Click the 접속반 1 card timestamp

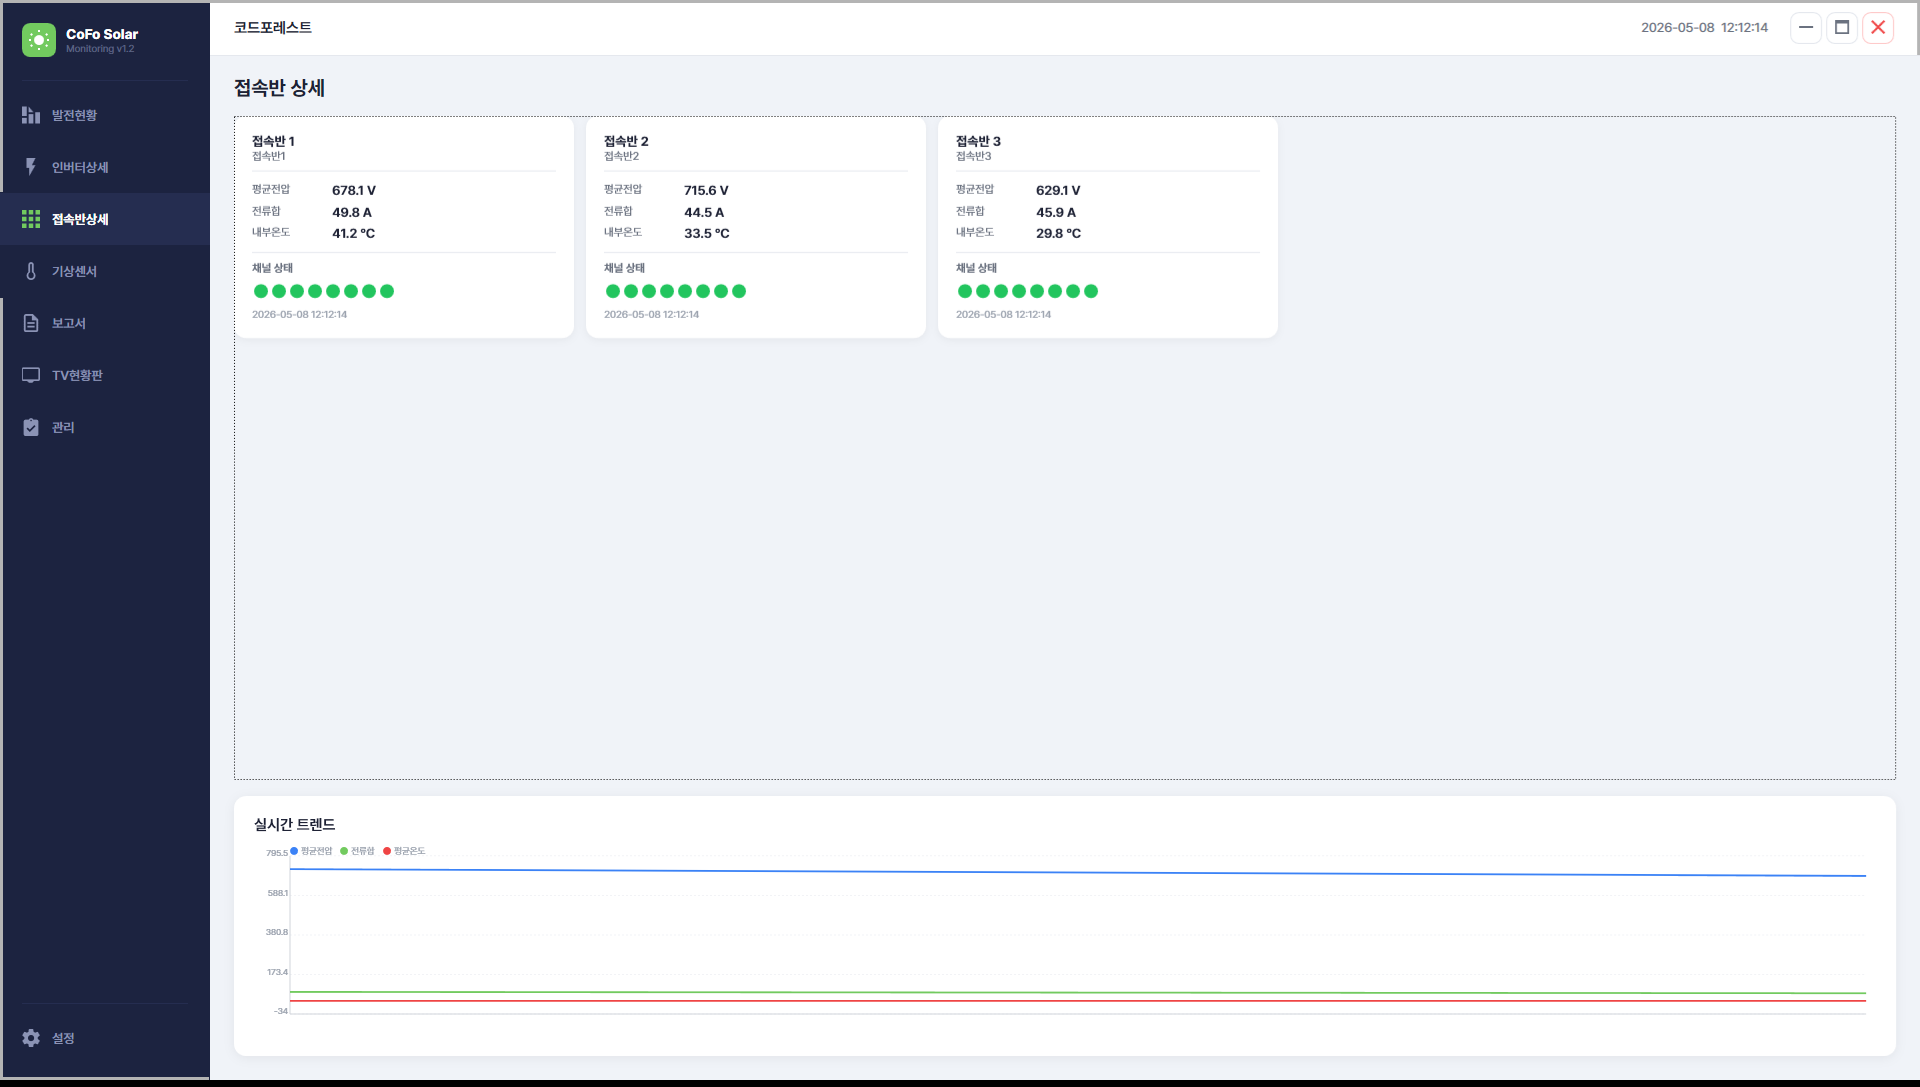click(300, 314)
